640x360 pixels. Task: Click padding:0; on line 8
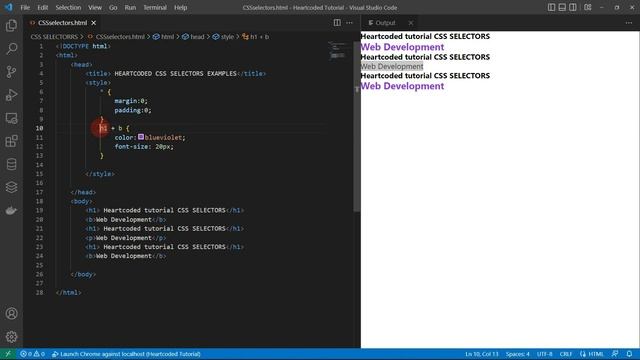(133, 110)
